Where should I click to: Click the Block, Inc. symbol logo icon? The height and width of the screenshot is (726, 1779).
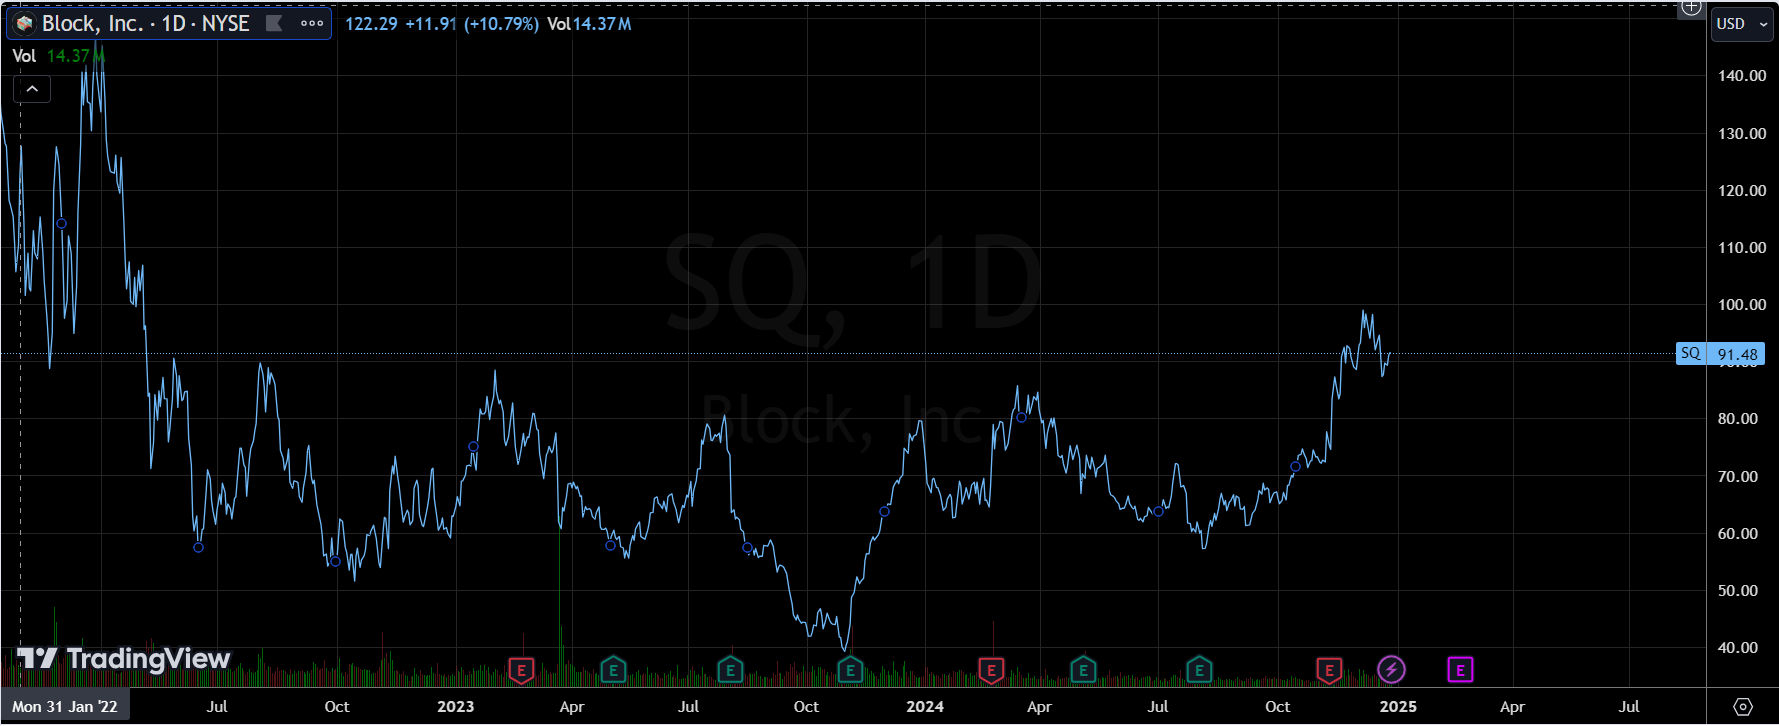pyautogui.click(x=25, y=23)
